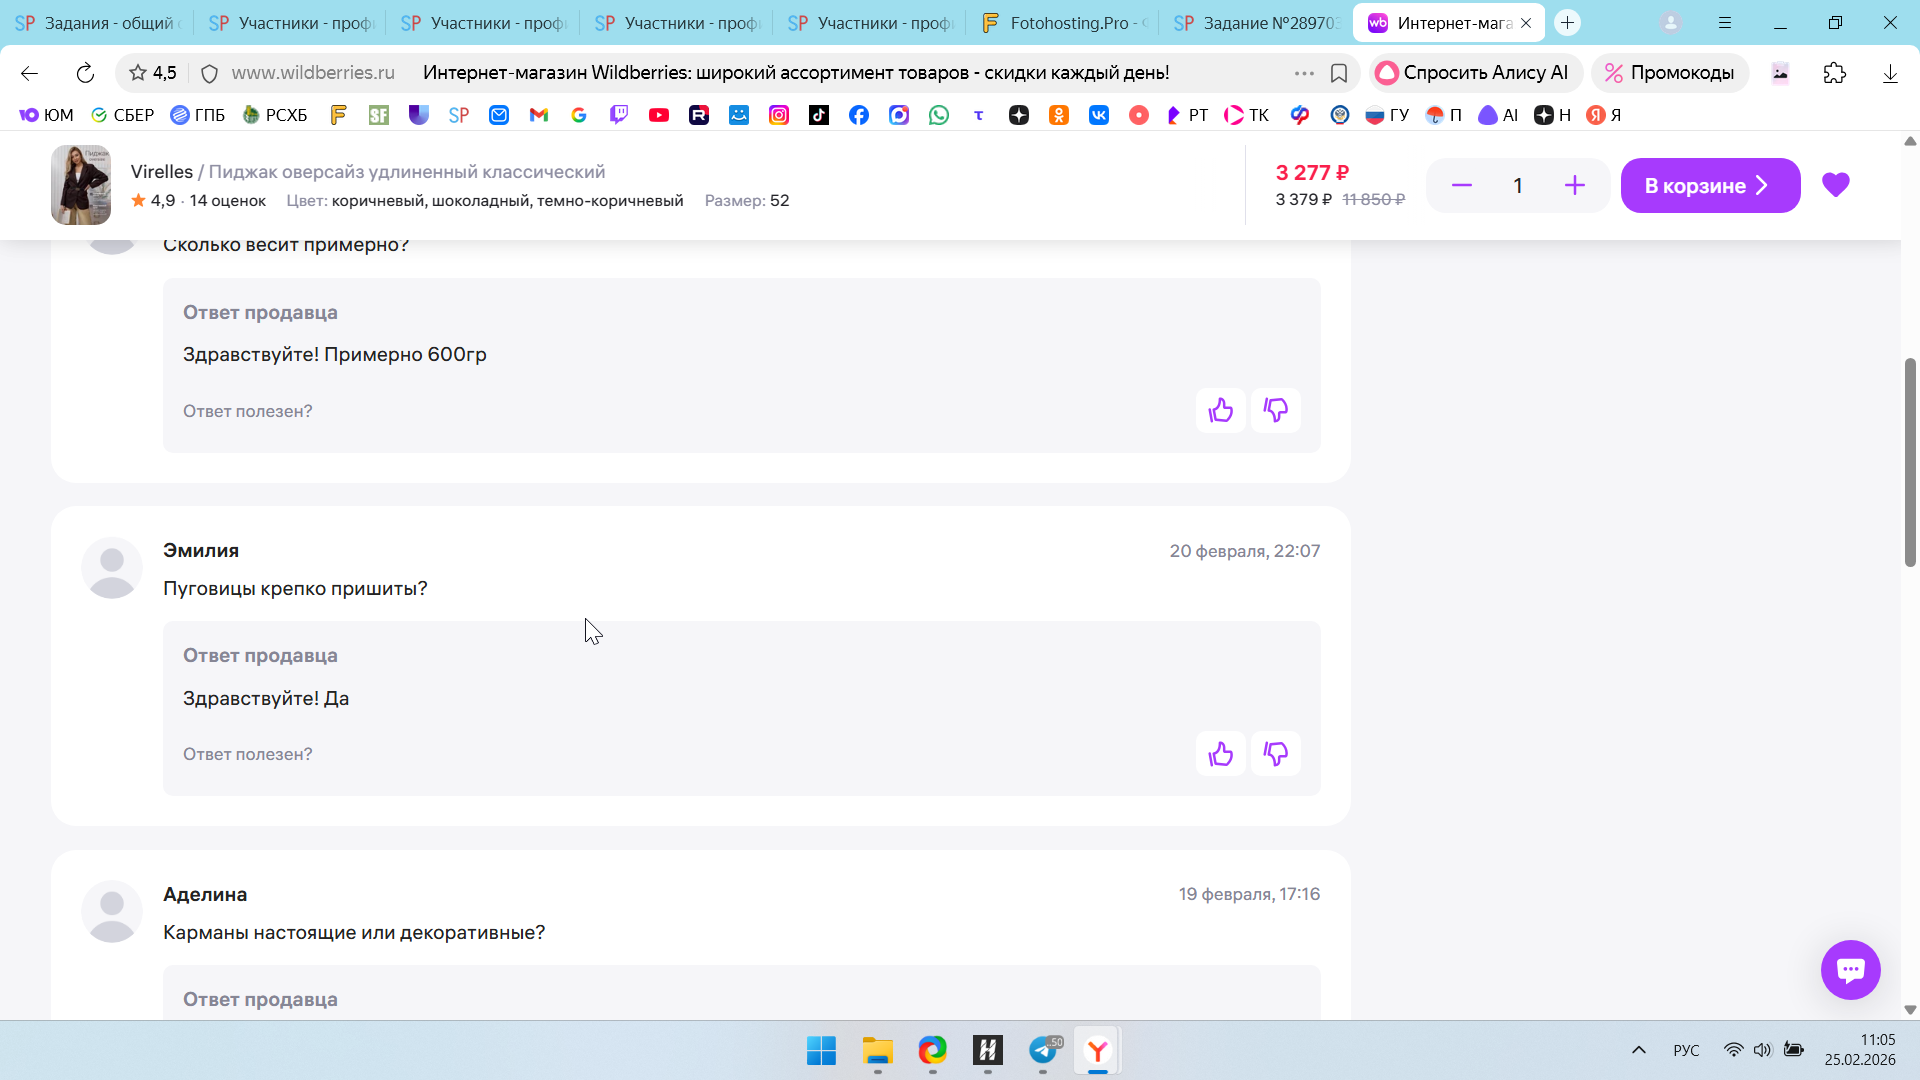Image resolution: width=1920 pixels, height=1080 pixels.
Task: Open the Промокоды button
Action: (1670, 73)
